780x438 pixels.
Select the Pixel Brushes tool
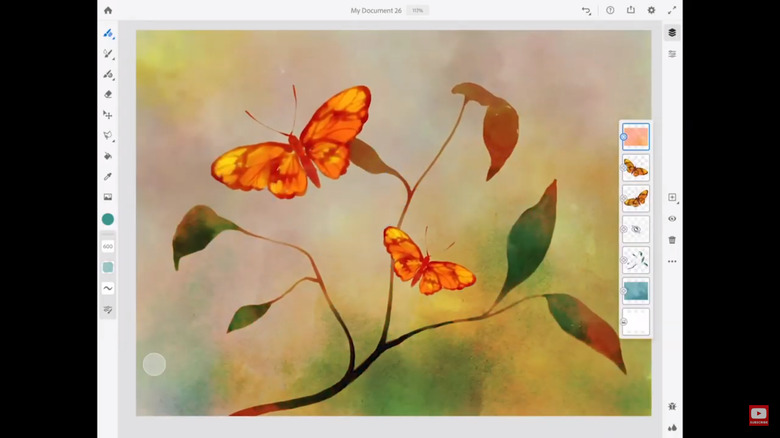[108, 33]
